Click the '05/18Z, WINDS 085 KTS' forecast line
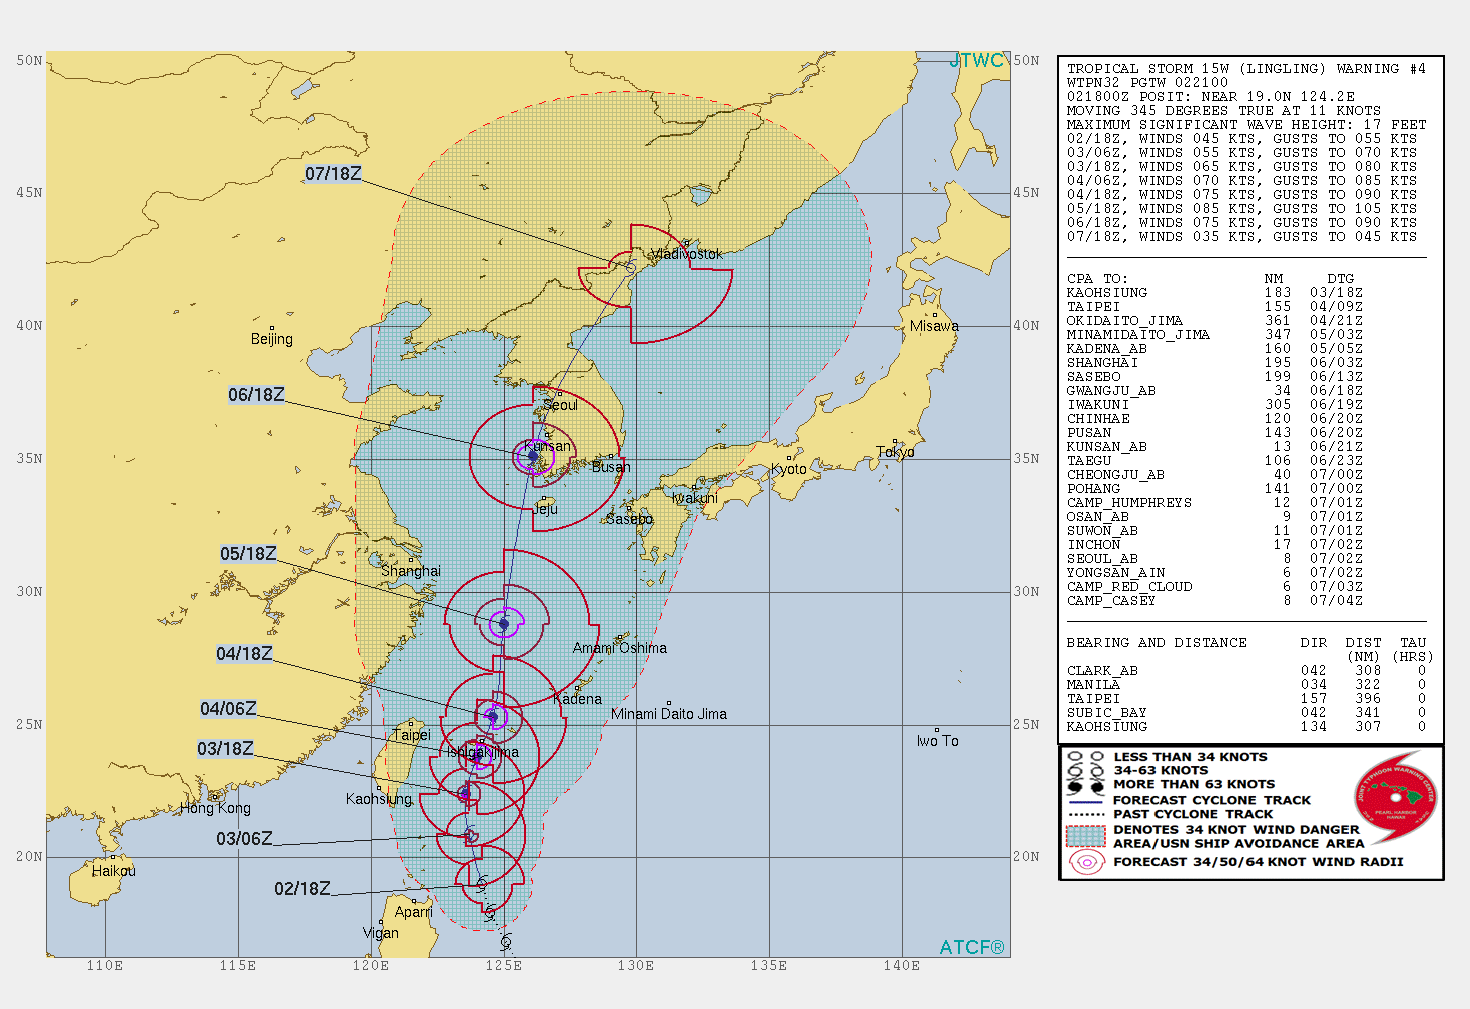The height and width of the screenshot is (1009, 1470). point(1242,209)
